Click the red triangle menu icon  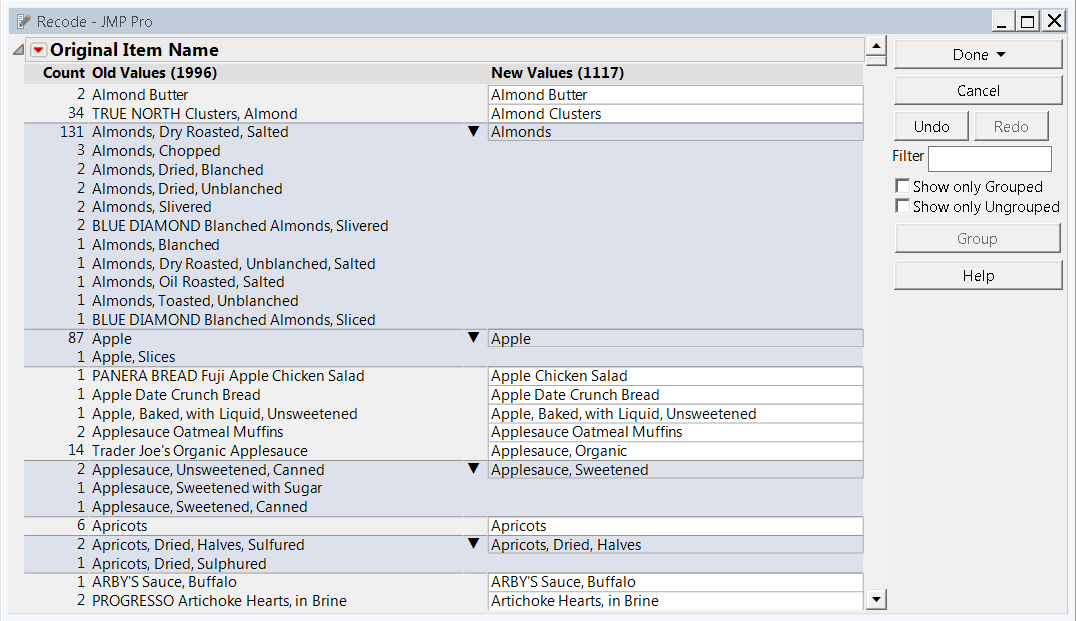point(38,50)
